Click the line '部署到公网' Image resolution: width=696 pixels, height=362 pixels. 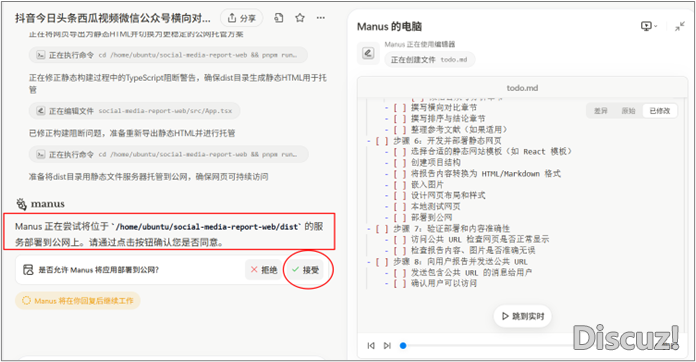point(431,217)
